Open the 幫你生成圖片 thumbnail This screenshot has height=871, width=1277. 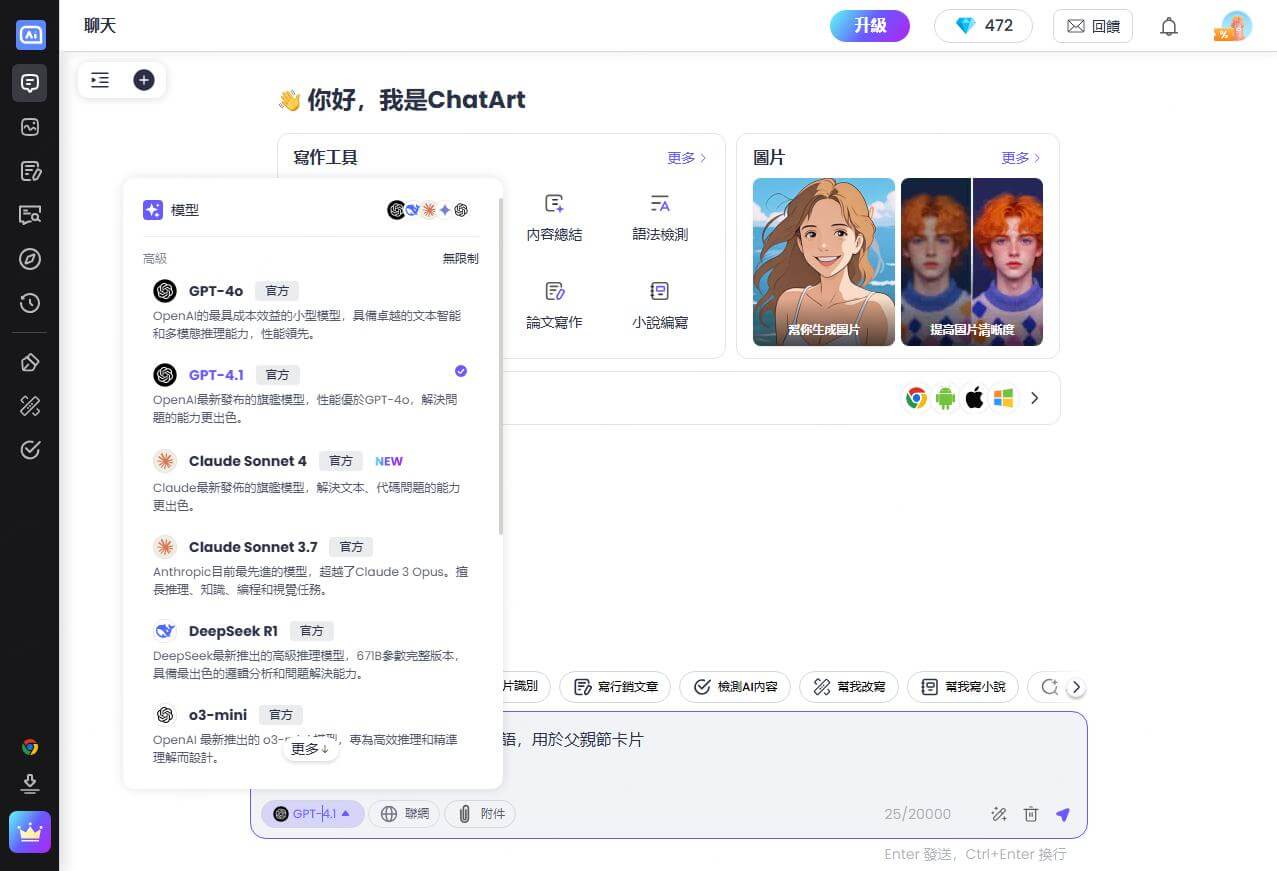(824, 262)
